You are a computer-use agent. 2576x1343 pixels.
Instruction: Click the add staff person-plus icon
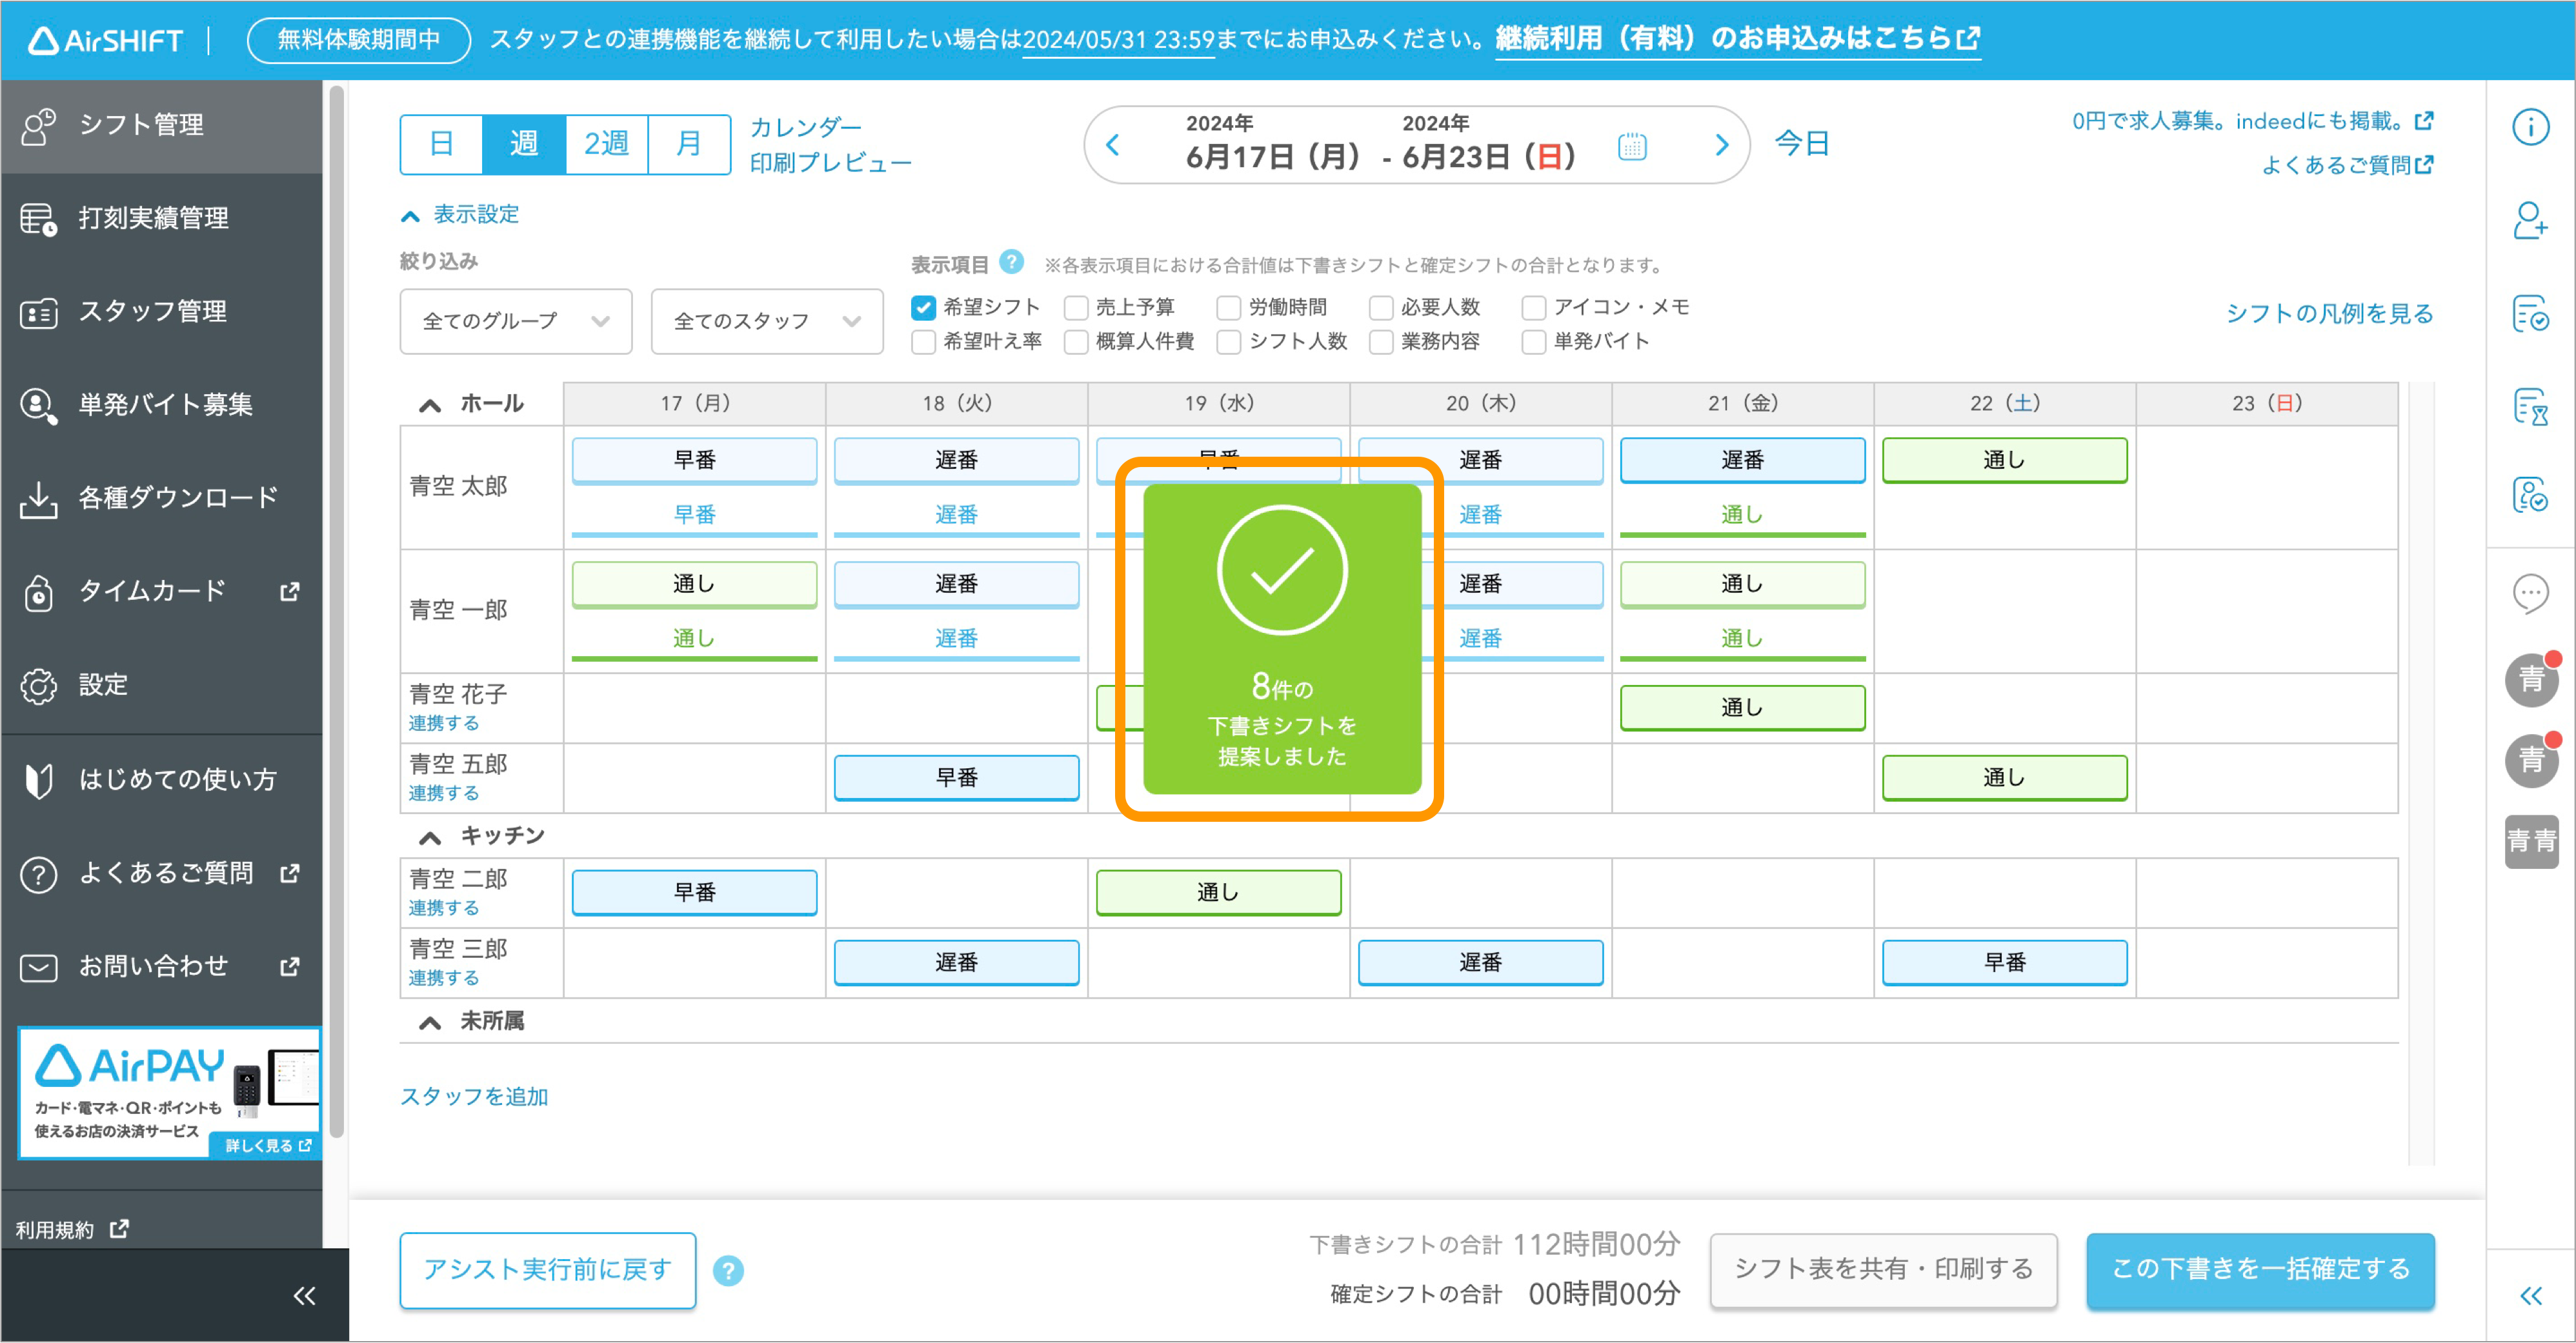click(2530, 220)
